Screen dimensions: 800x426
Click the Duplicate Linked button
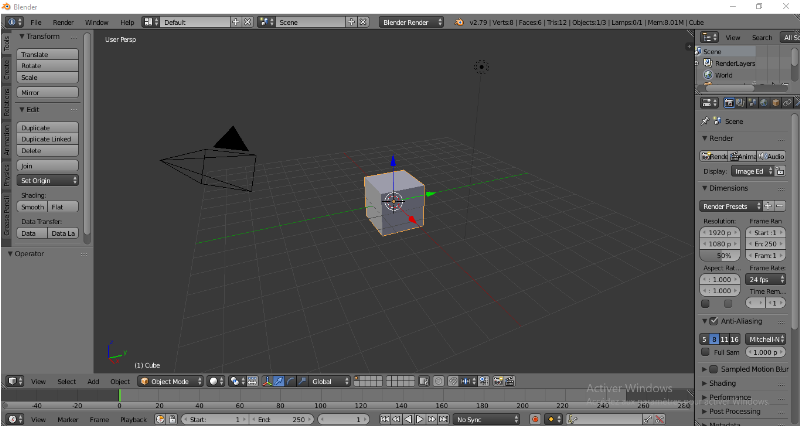coord(48,139)
